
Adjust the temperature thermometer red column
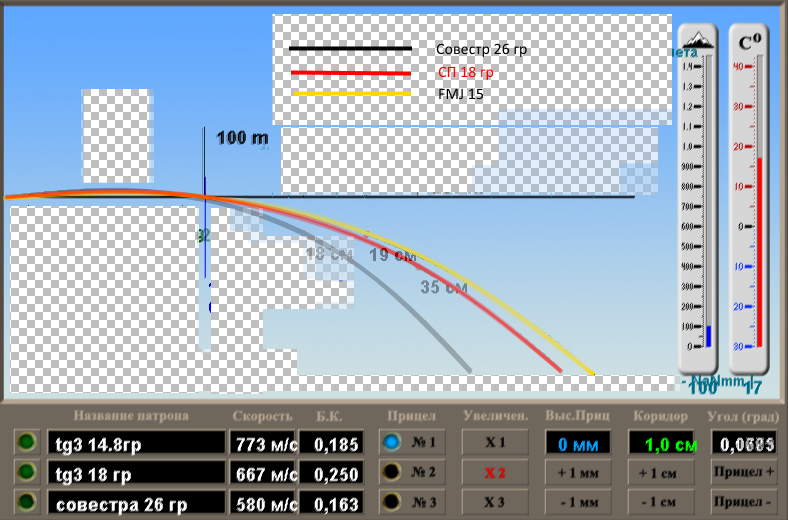[759, 250]
